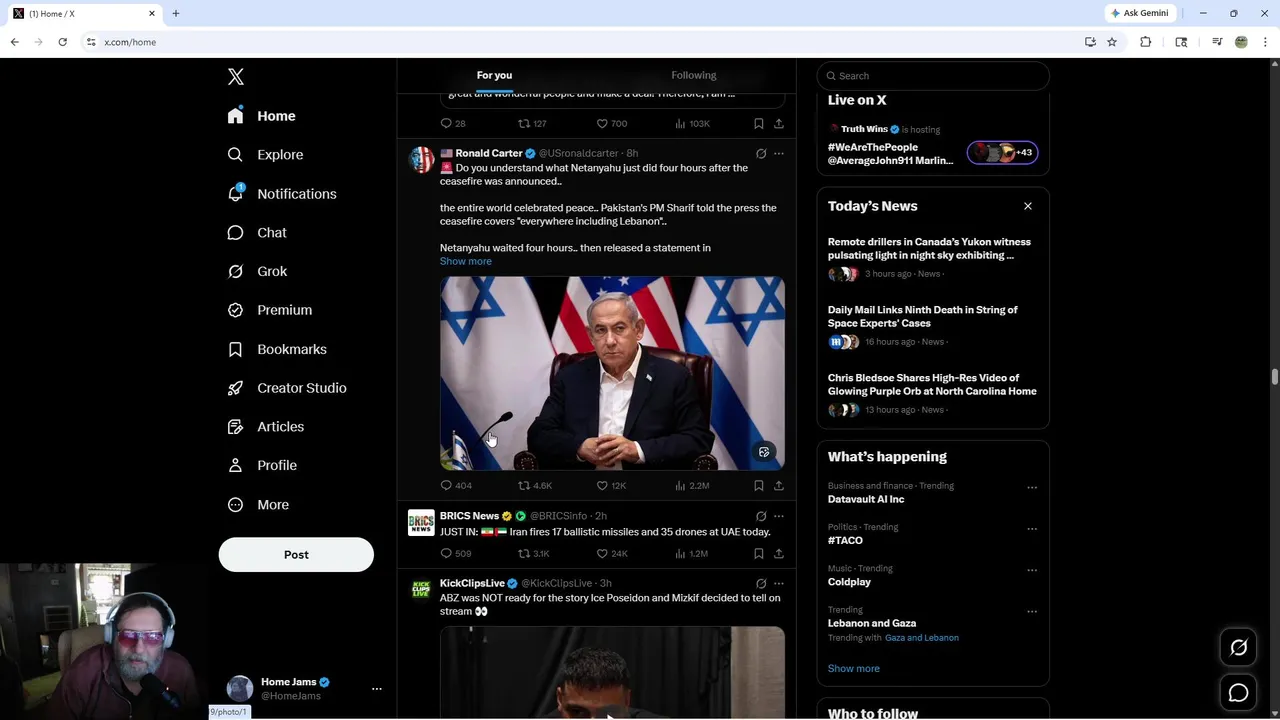This screenshot has width=1280, height=720.
Task: Bookmark the top post with 103K views
Action: click(x=759, y=124)
